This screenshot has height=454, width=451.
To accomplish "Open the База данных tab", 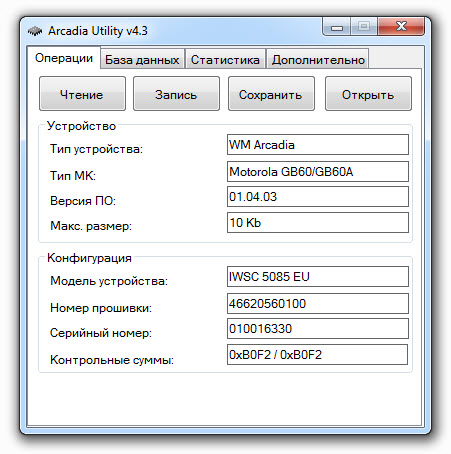I will pos(142,59).
